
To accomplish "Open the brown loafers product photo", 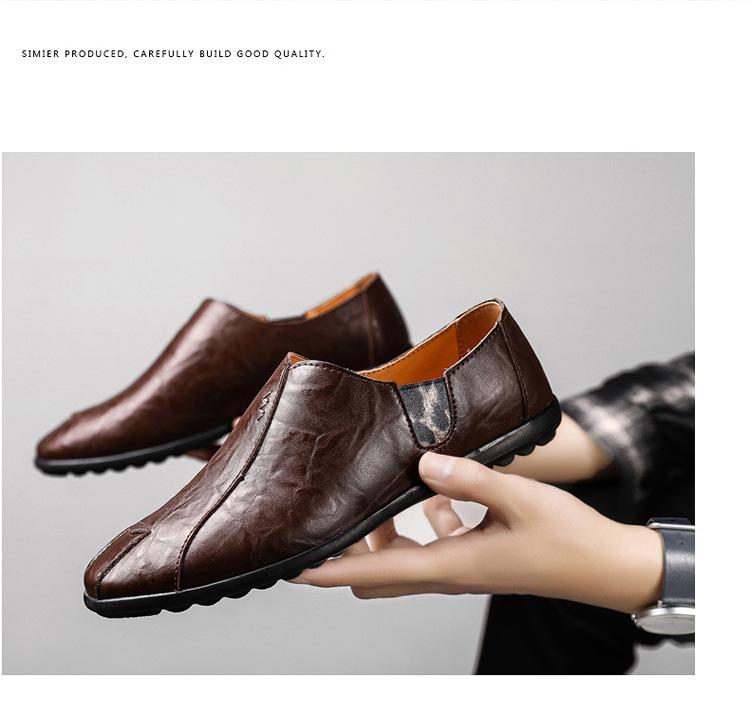I will tap(348, 413).
